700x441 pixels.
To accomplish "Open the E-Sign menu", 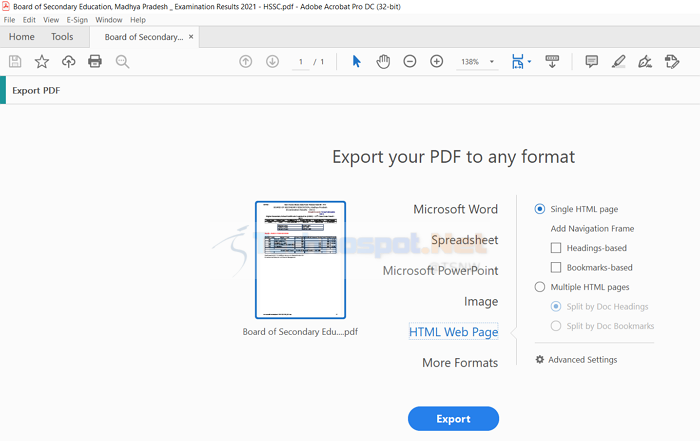I will (77, 20).
